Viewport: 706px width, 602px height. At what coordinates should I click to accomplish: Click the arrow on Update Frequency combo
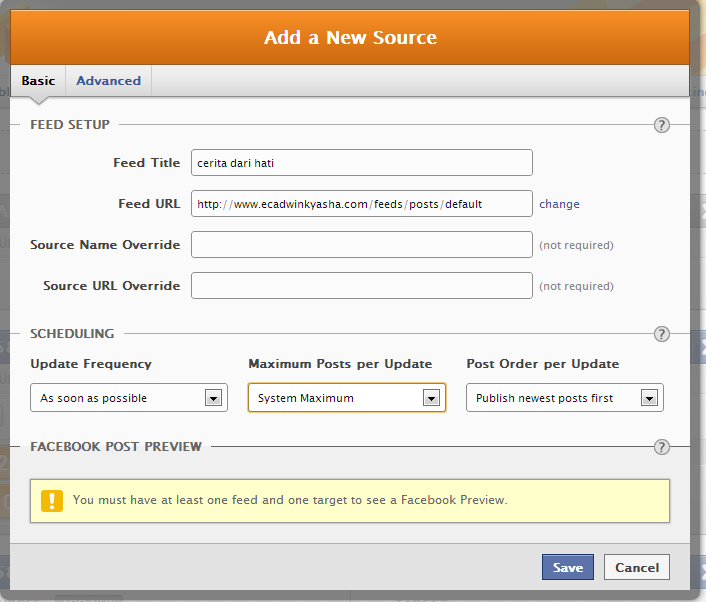click(x=213, y=398)
